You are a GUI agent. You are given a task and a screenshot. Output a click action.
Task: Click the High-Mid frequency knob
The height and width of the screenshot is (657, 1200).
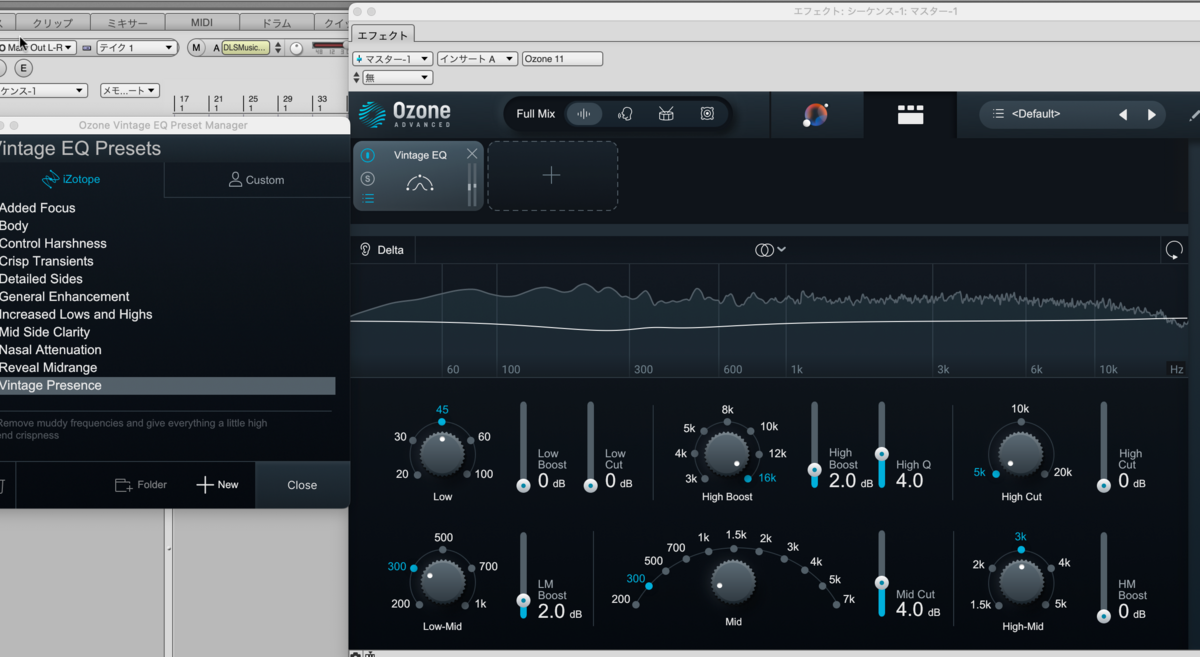[x=1020, y=583]
